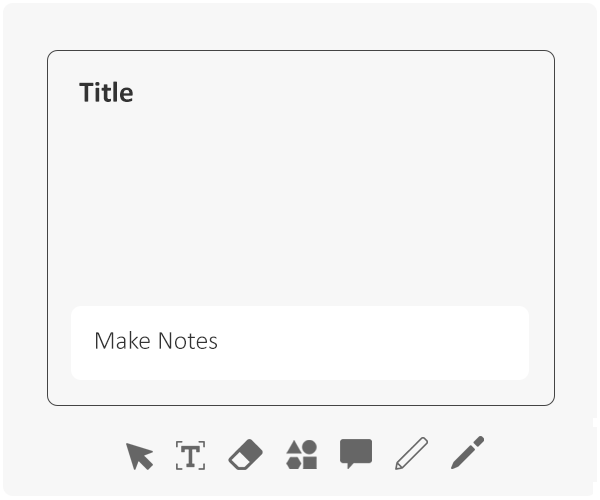The width and height of the screenshot is (600, 500).
Task: Open the shapes tool
Action: pos(302,454)
